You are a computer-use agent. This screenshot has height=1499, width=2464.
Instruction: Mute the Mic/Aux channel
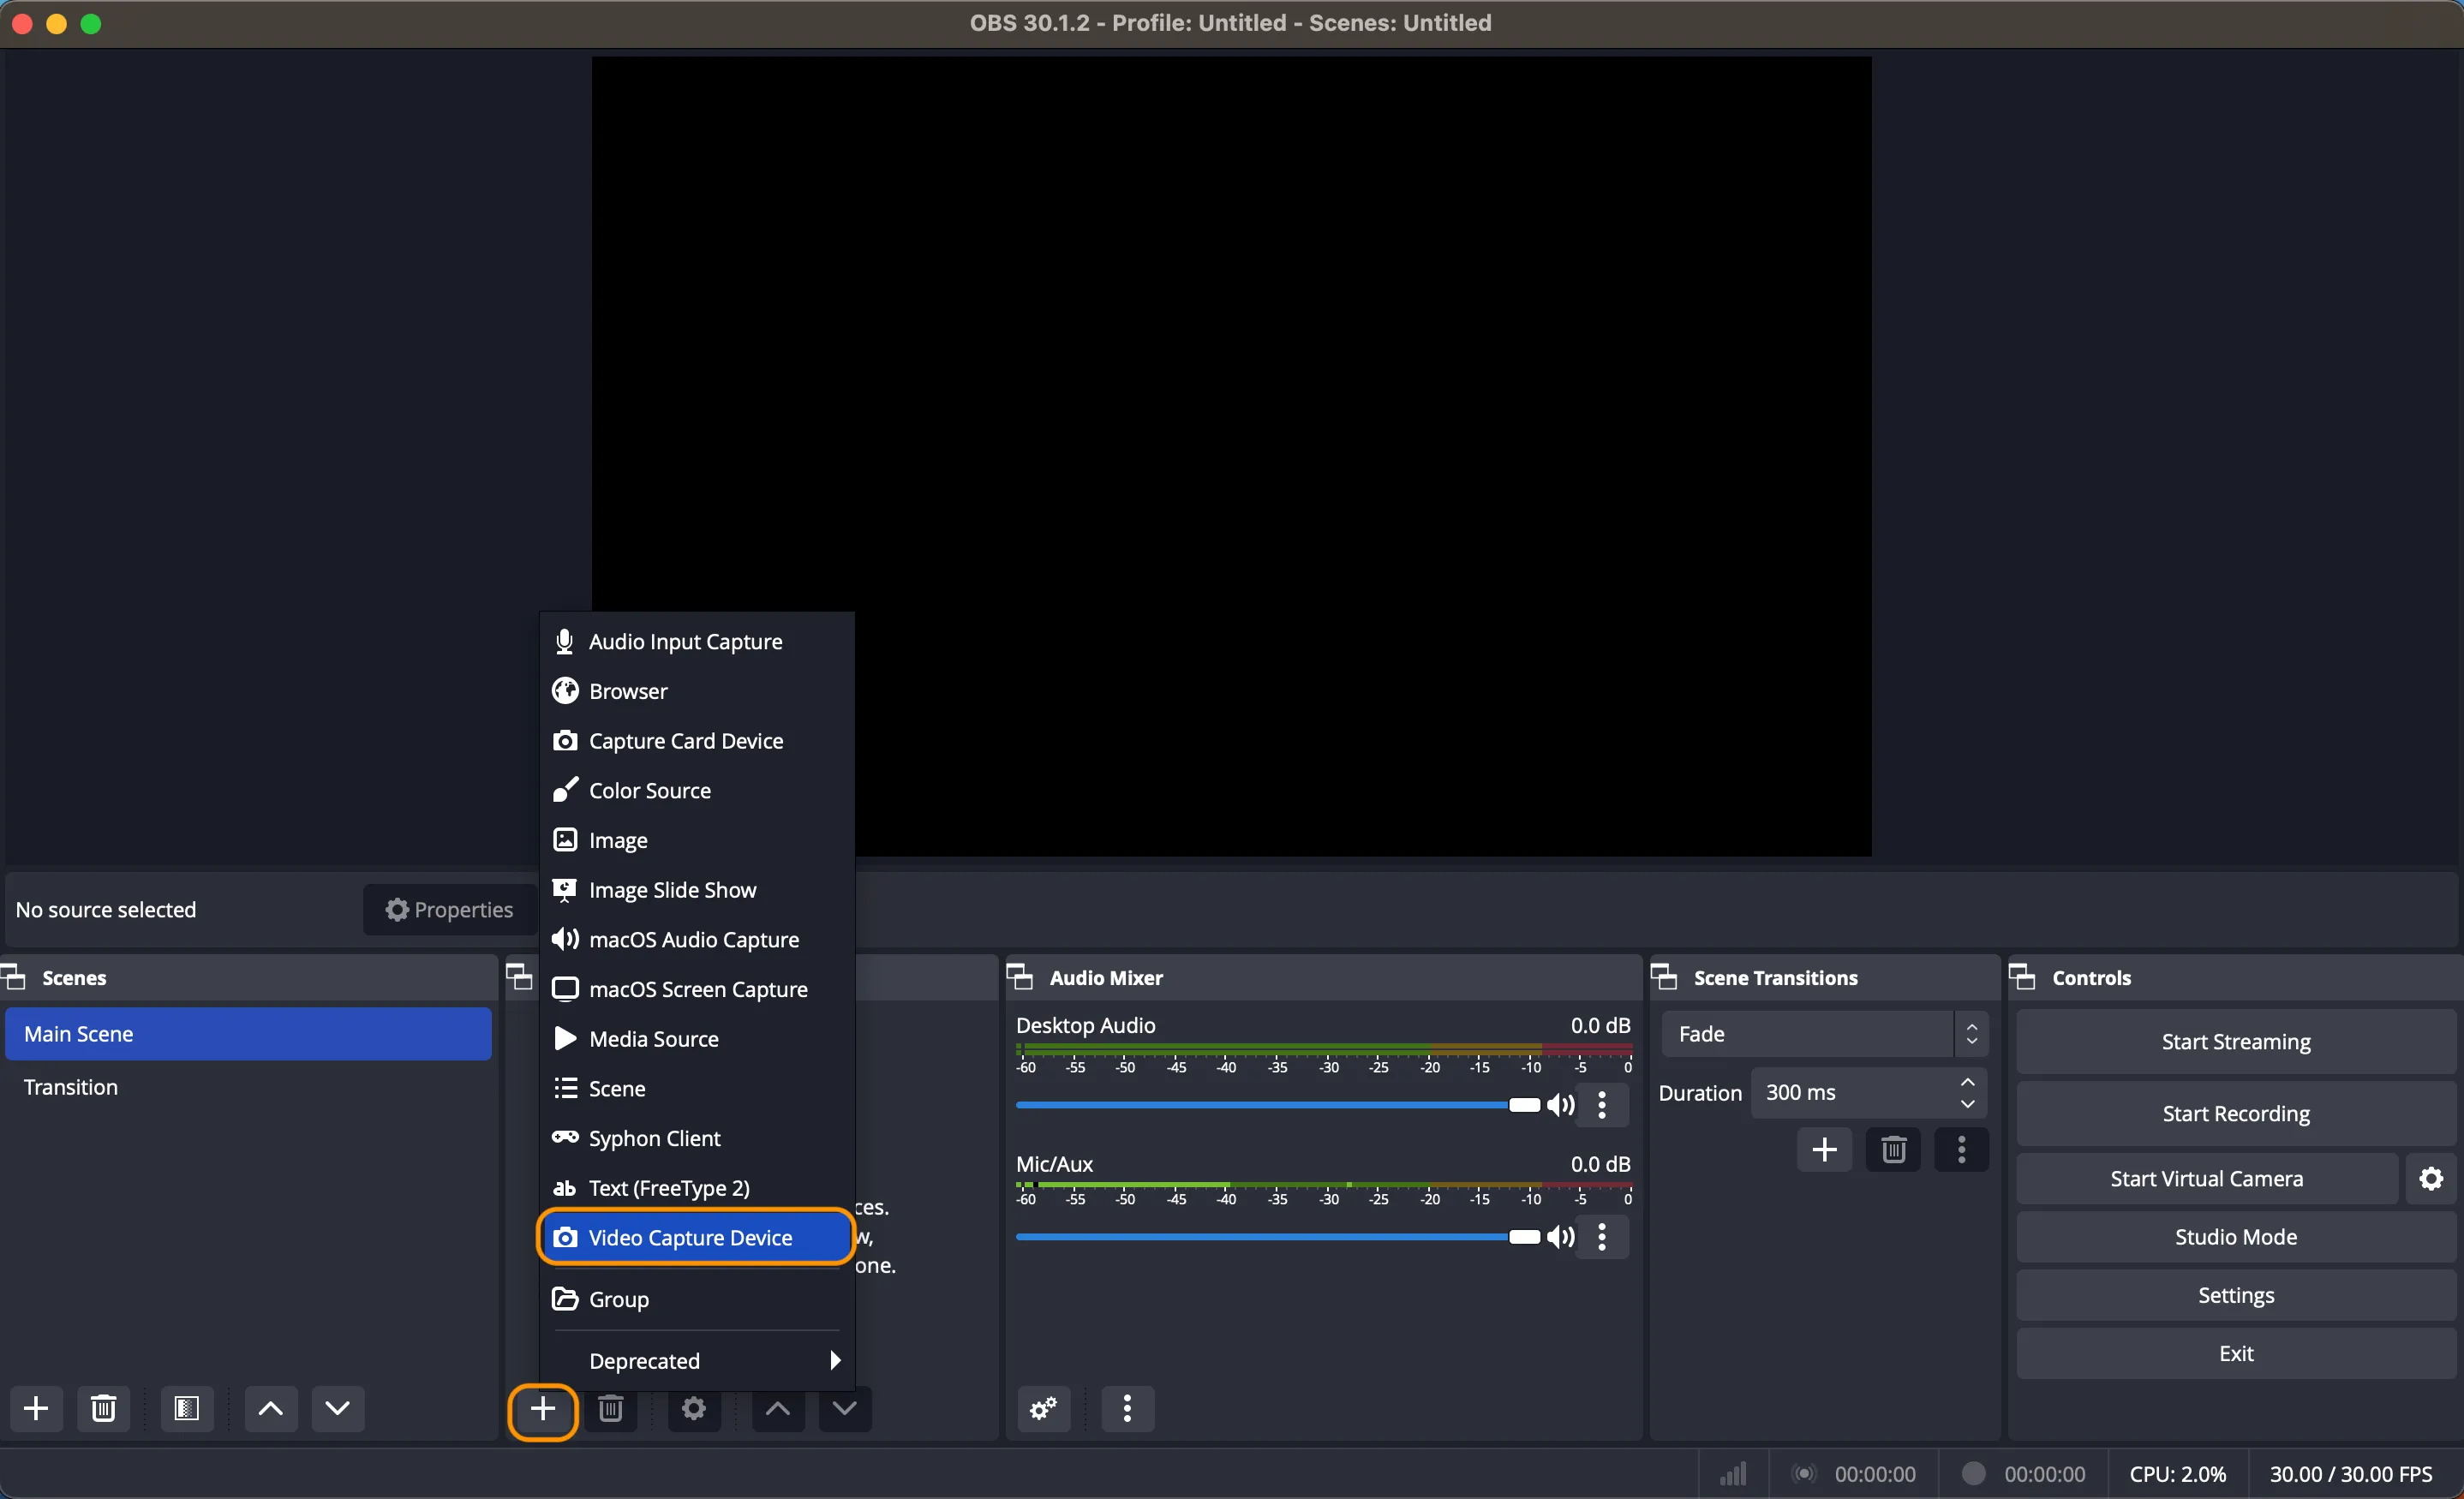[1561, 1238]
